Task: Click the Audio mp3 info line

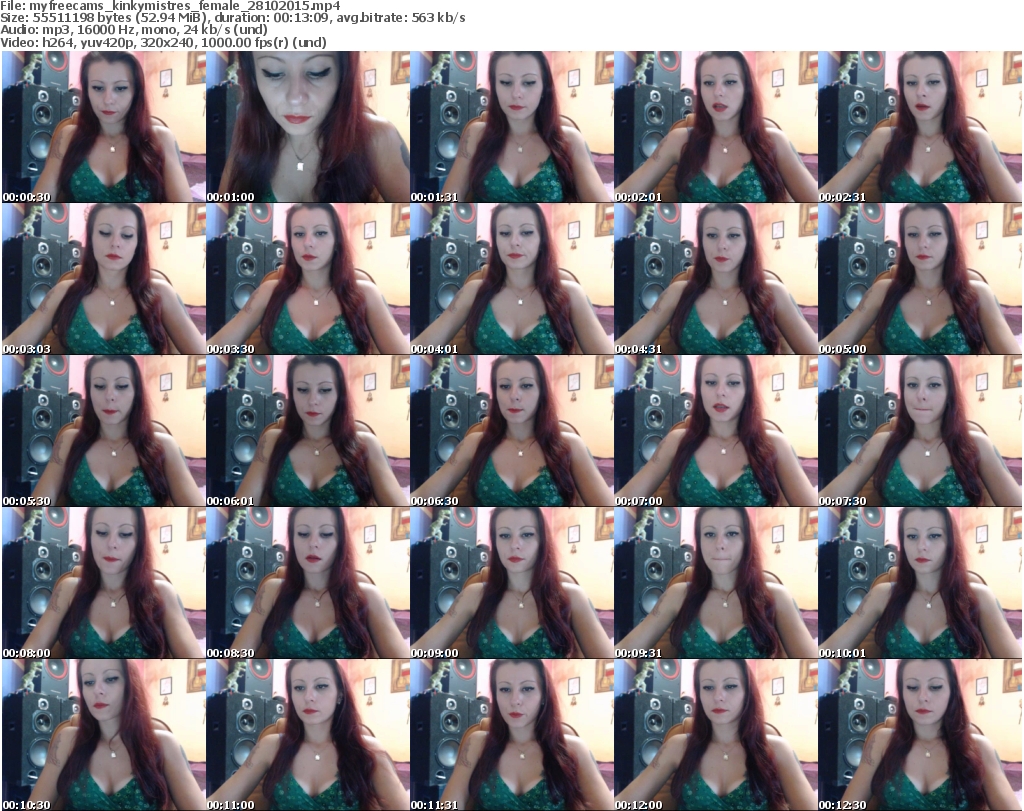Action: pos(134,30)
